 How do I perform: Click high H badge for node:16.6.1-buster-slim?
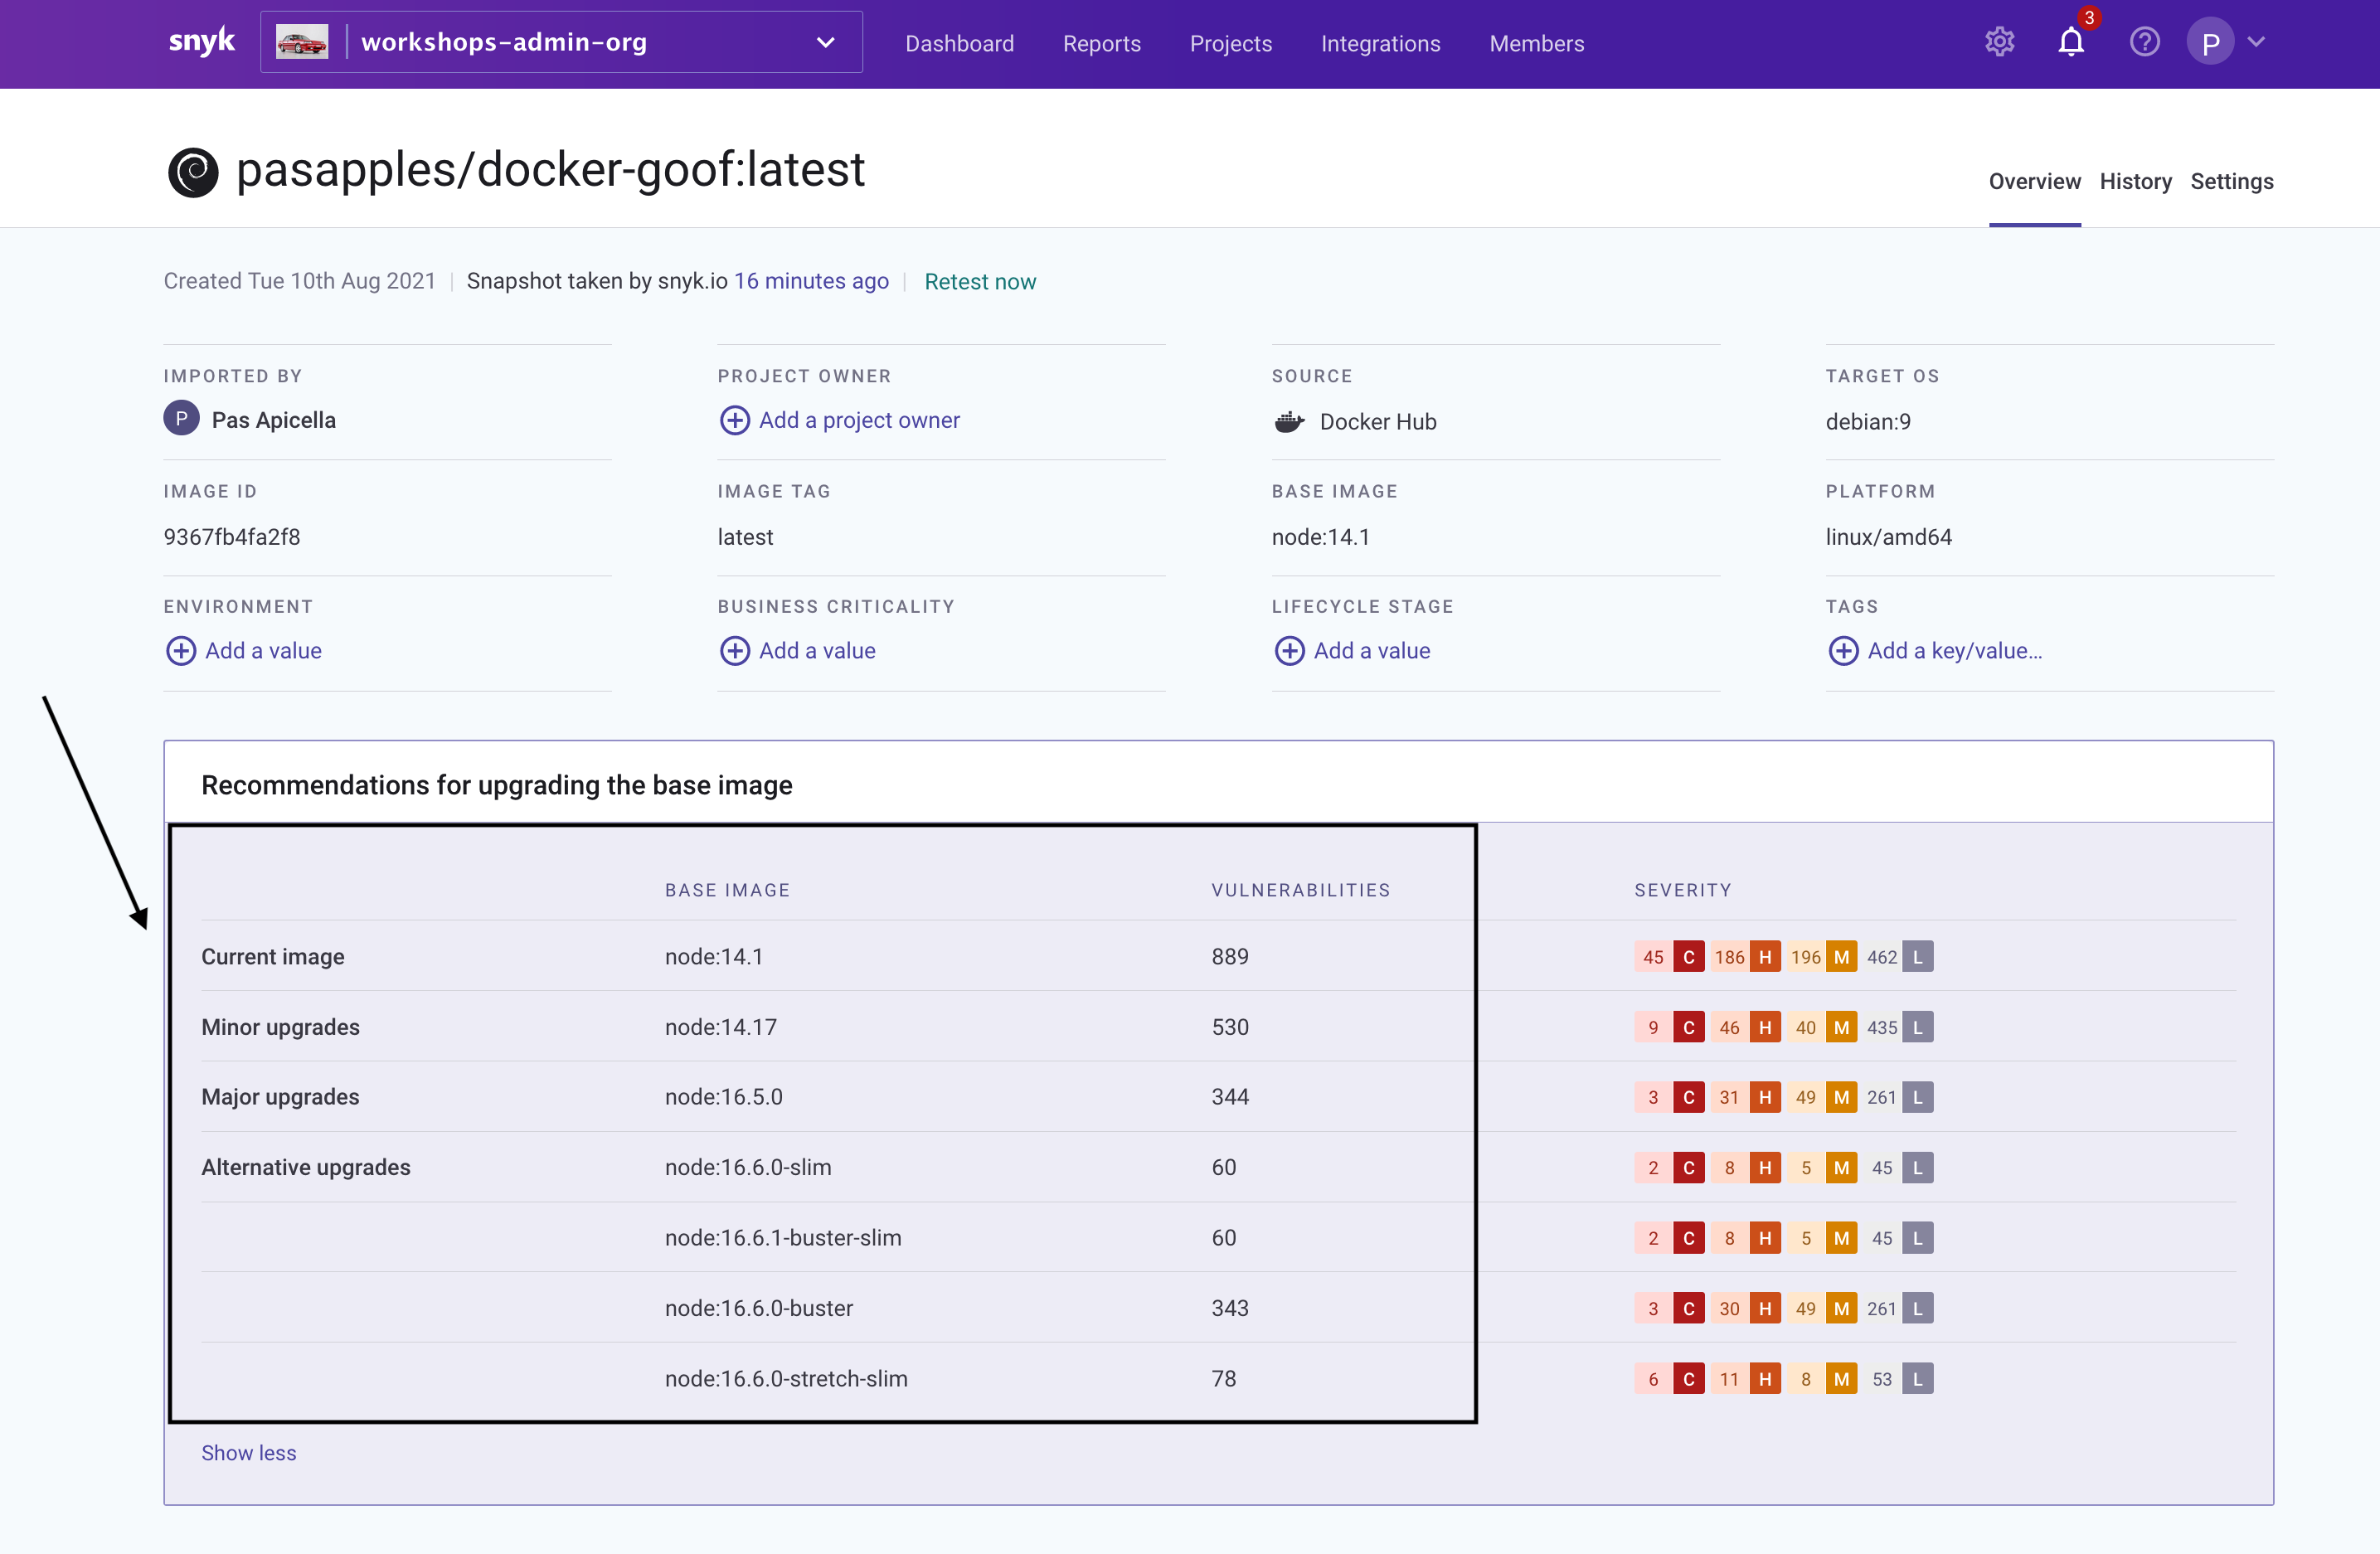(1764, 1238)
